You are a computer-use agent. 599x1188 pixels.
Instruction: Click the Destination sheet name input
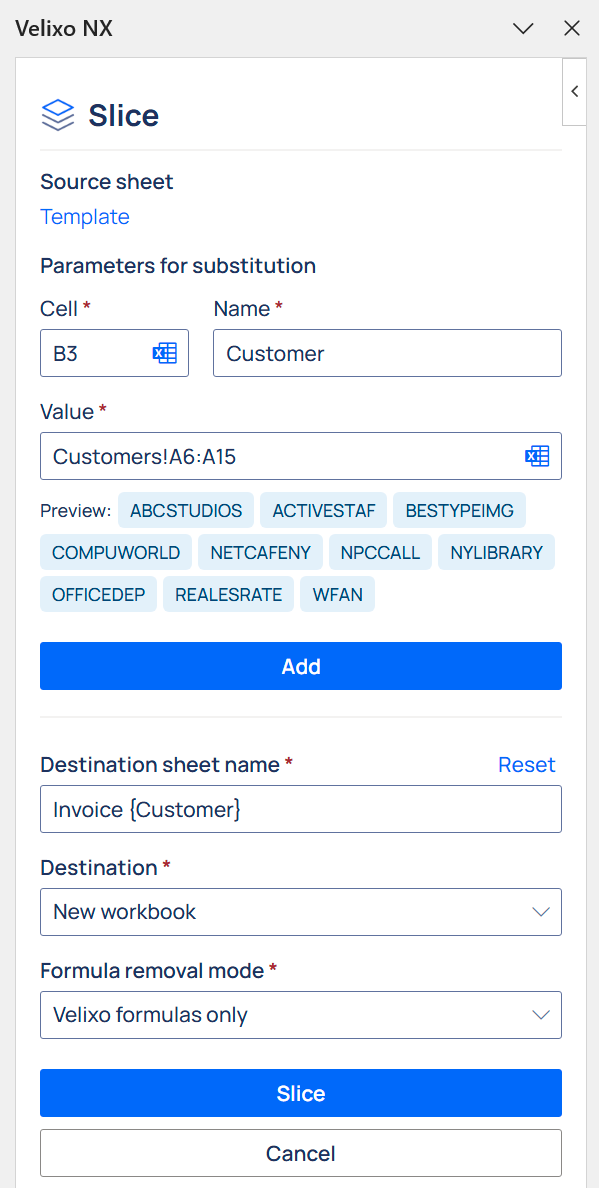click(301, 809)
